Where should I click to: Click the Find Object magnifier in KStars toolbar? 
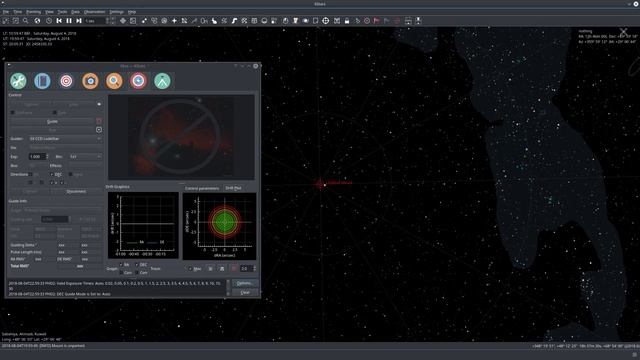[x=26, y=20]
